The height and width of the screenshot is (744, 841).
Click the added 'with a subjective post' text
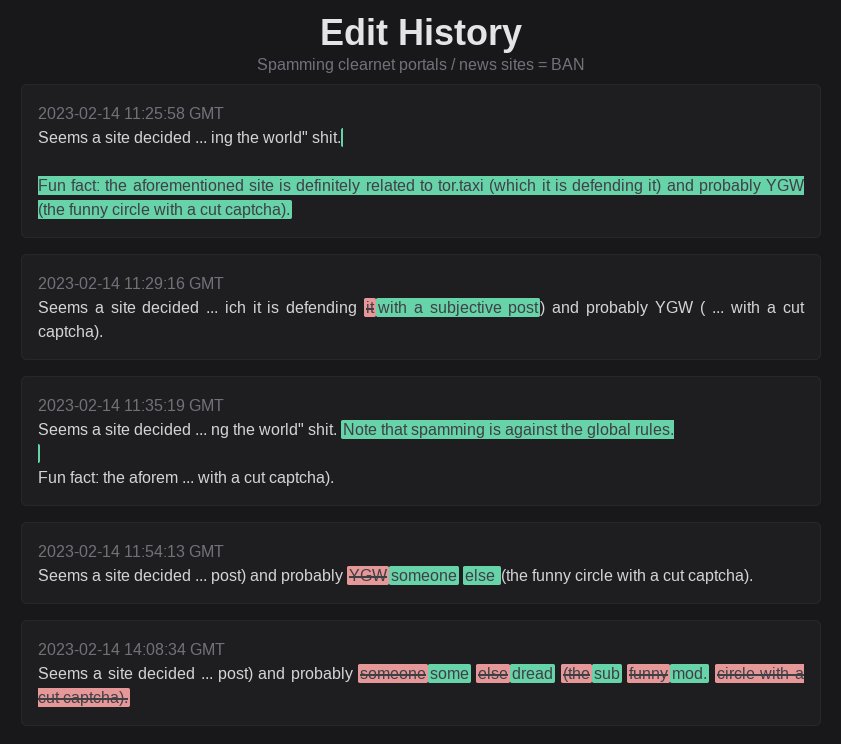[x=458, y=307]
